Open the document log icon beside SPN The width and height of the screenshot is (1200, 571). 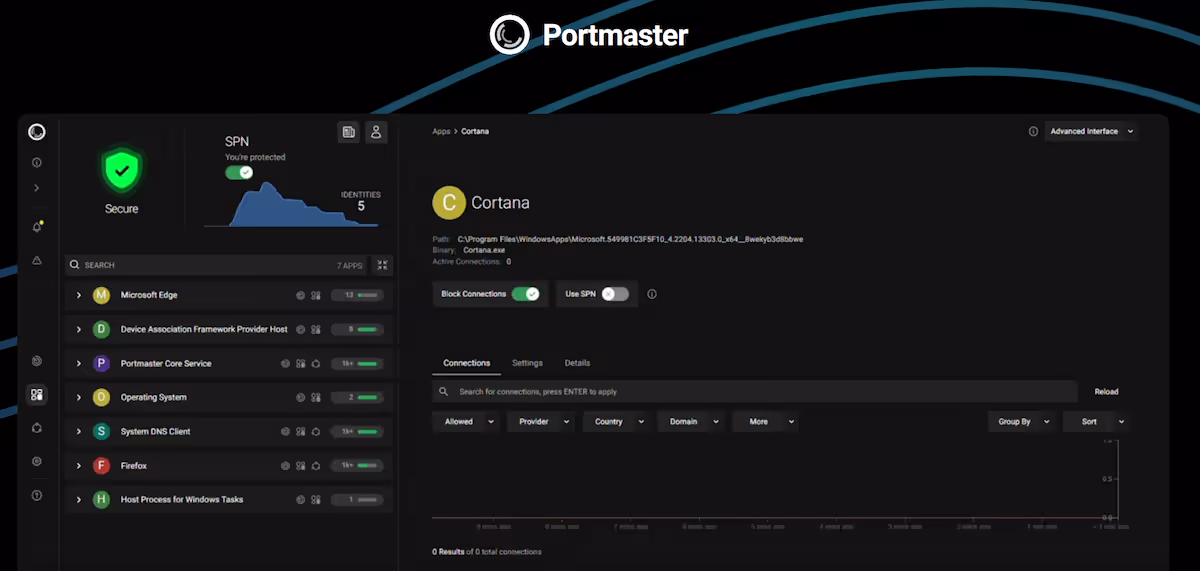[x=348, y=132]
